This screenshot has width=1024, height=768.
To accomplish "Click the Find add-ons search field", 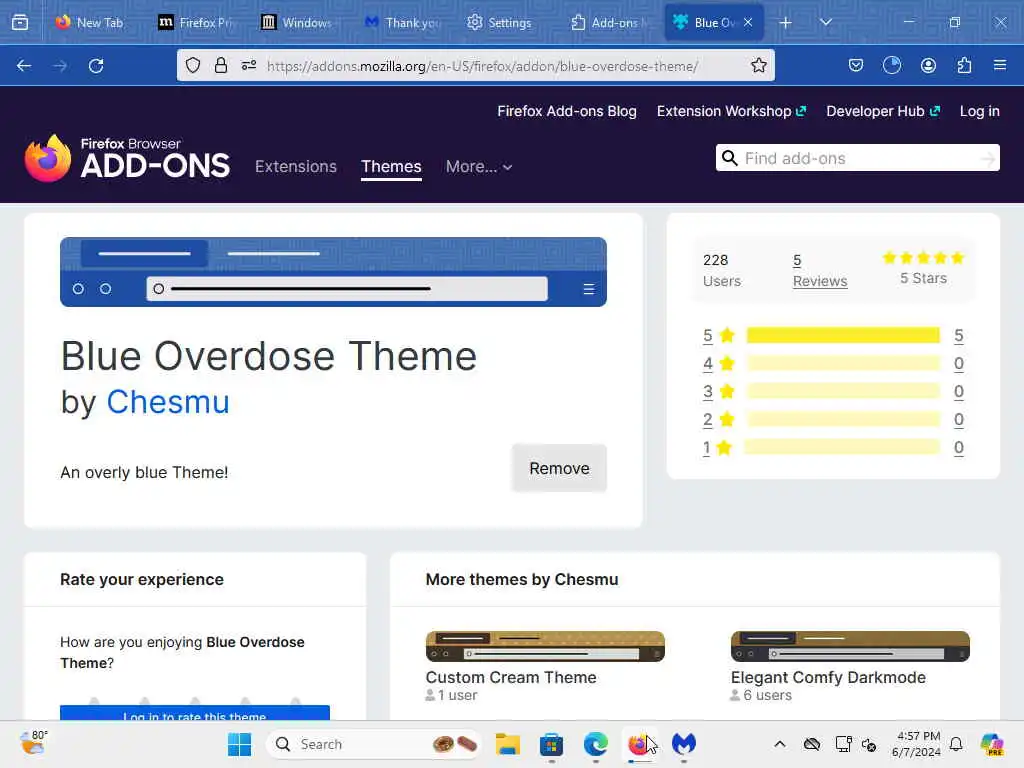I will coord(857,158).
